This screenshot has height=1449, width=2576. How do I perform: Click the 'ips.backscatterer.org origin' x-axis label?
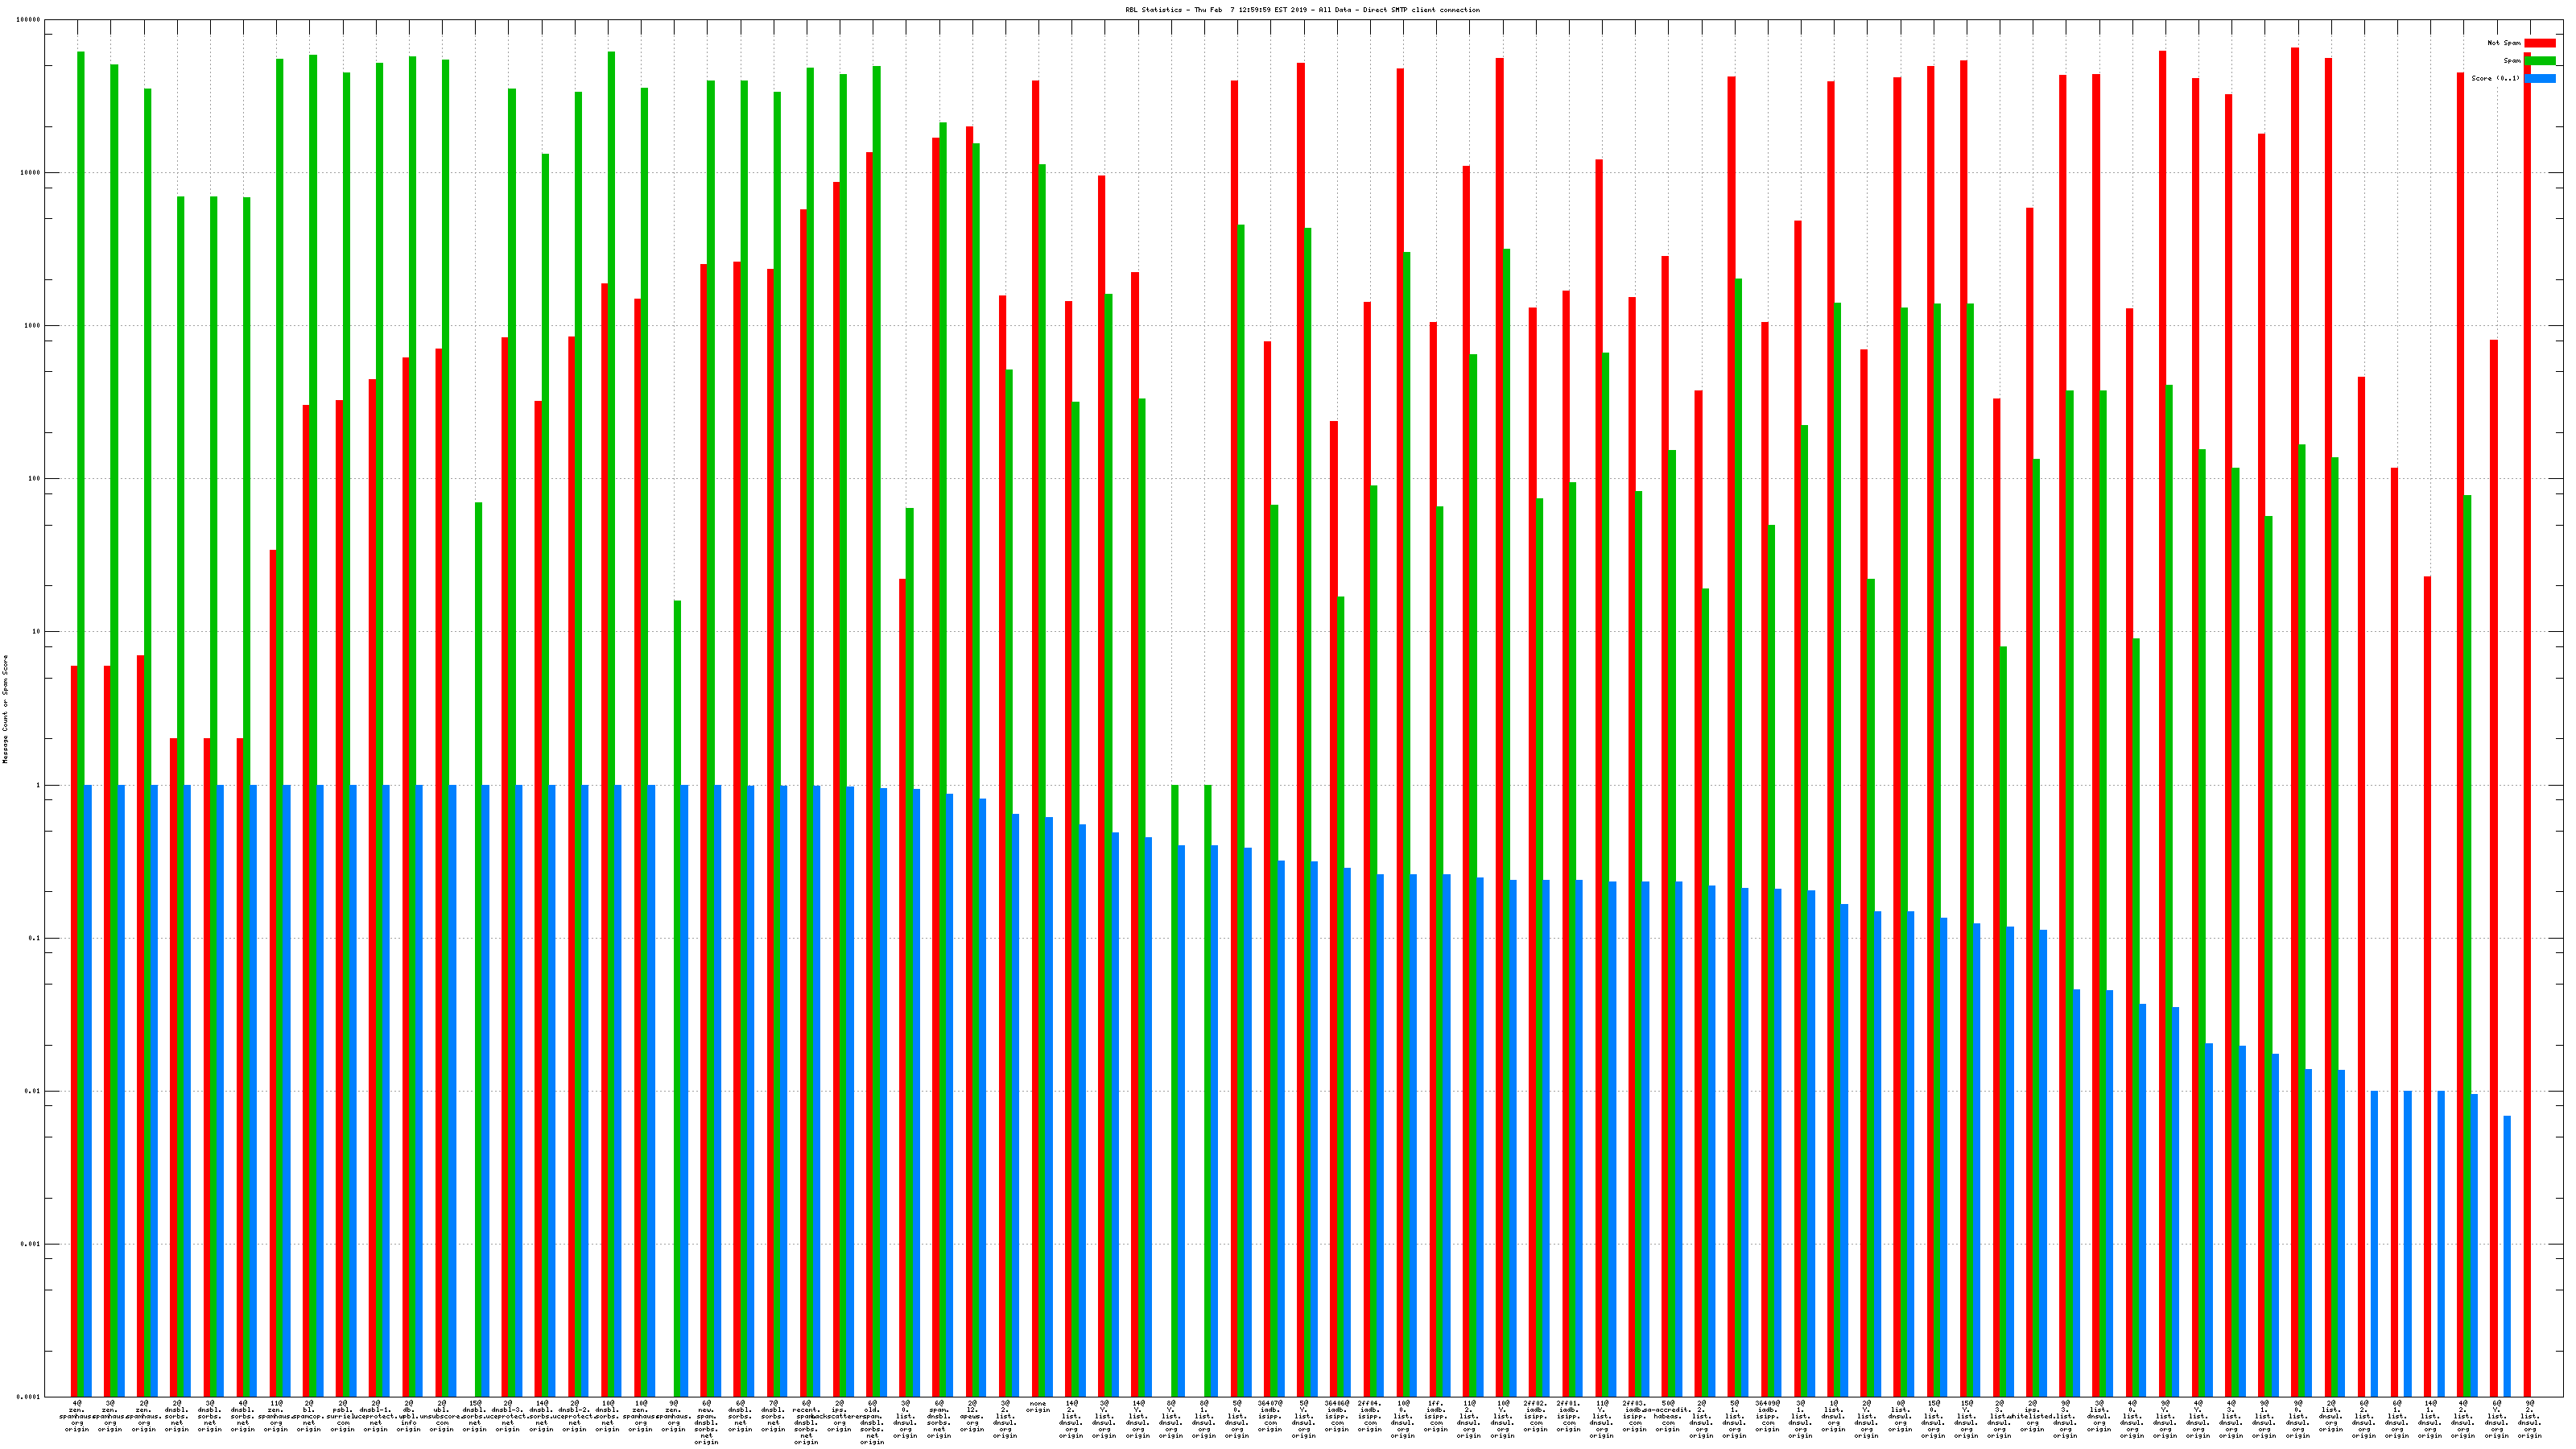click(x=839, y=1416)
